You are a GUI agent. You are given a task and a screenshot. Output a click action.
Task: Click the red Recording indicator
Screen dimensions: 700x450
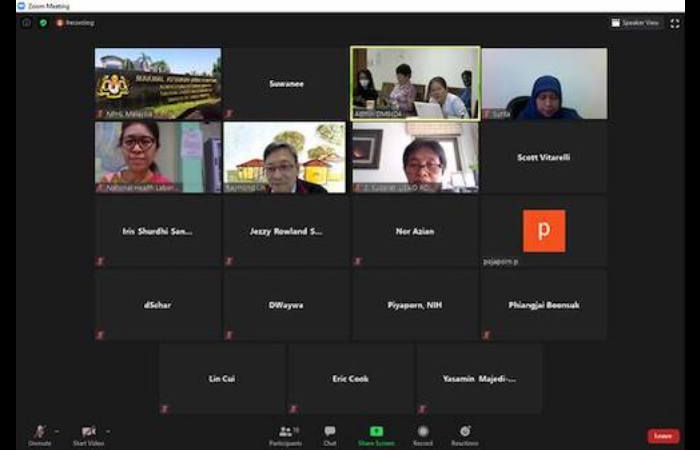point(75,23)
